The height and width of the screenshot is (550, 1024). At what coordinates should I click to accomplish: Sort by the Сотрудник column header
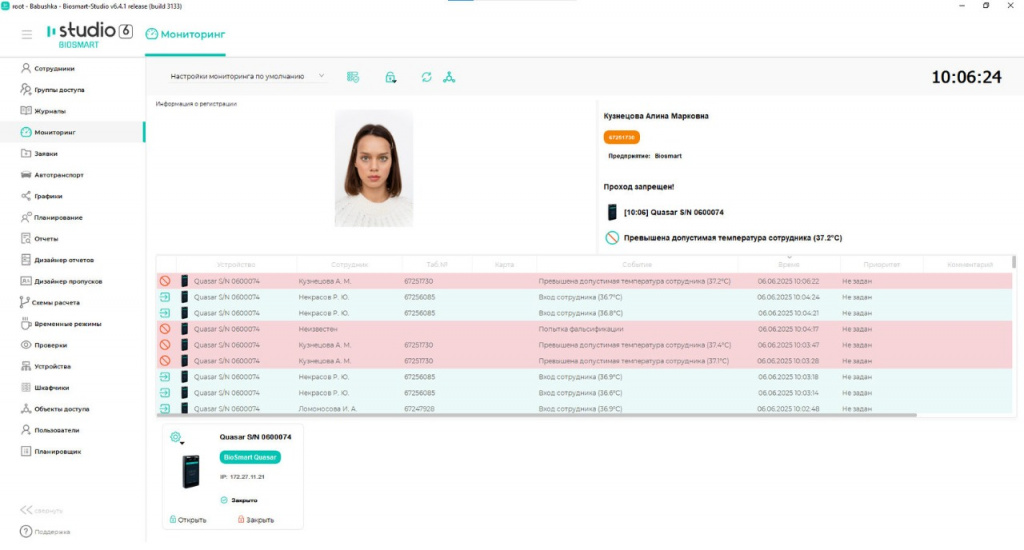(x=349, y=265)
